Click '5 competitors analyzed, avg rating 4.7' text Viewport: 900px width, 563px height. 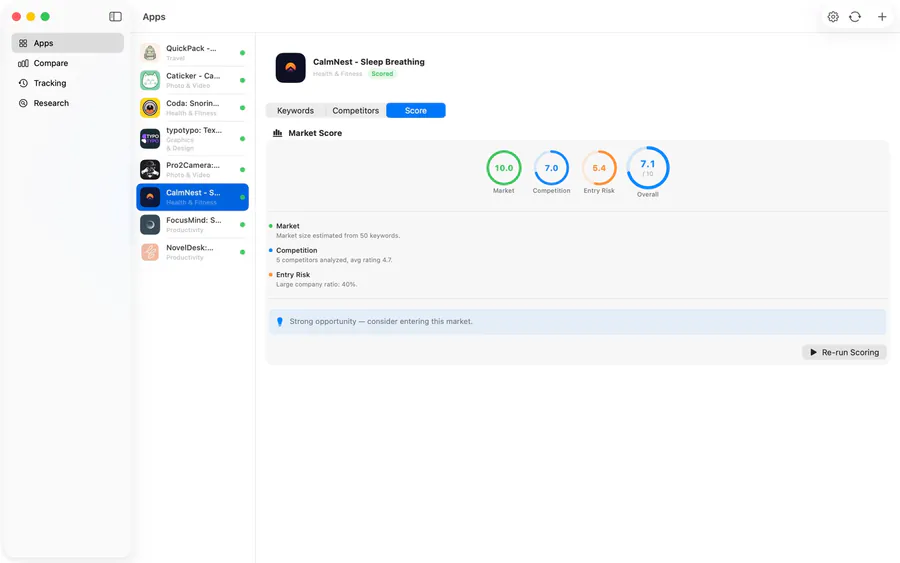click(x=334, y=260)
